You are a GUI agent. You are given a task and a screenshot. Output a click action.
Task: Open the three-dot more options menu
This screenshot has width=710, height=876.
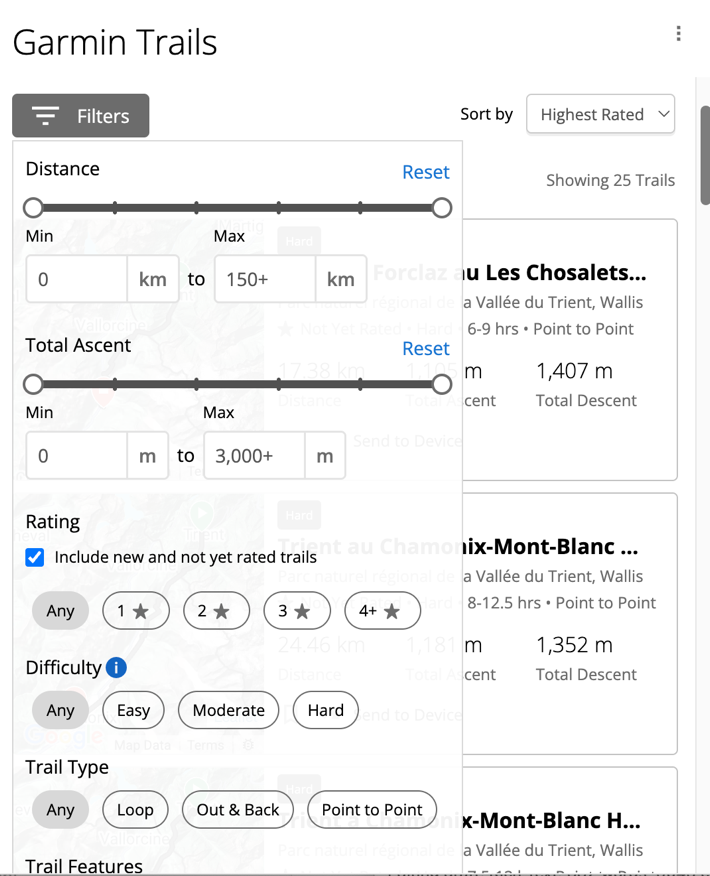coord(678,34)
